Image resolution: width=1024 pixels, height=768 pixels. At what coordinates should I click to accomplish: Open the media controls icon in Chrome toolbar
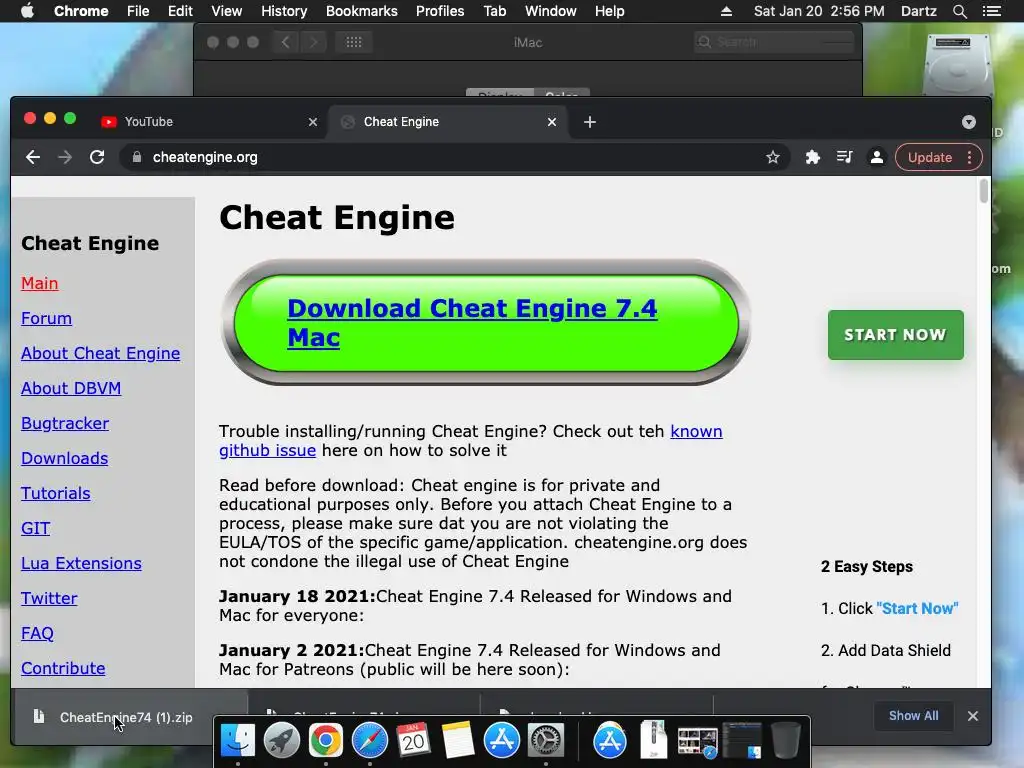844,157
